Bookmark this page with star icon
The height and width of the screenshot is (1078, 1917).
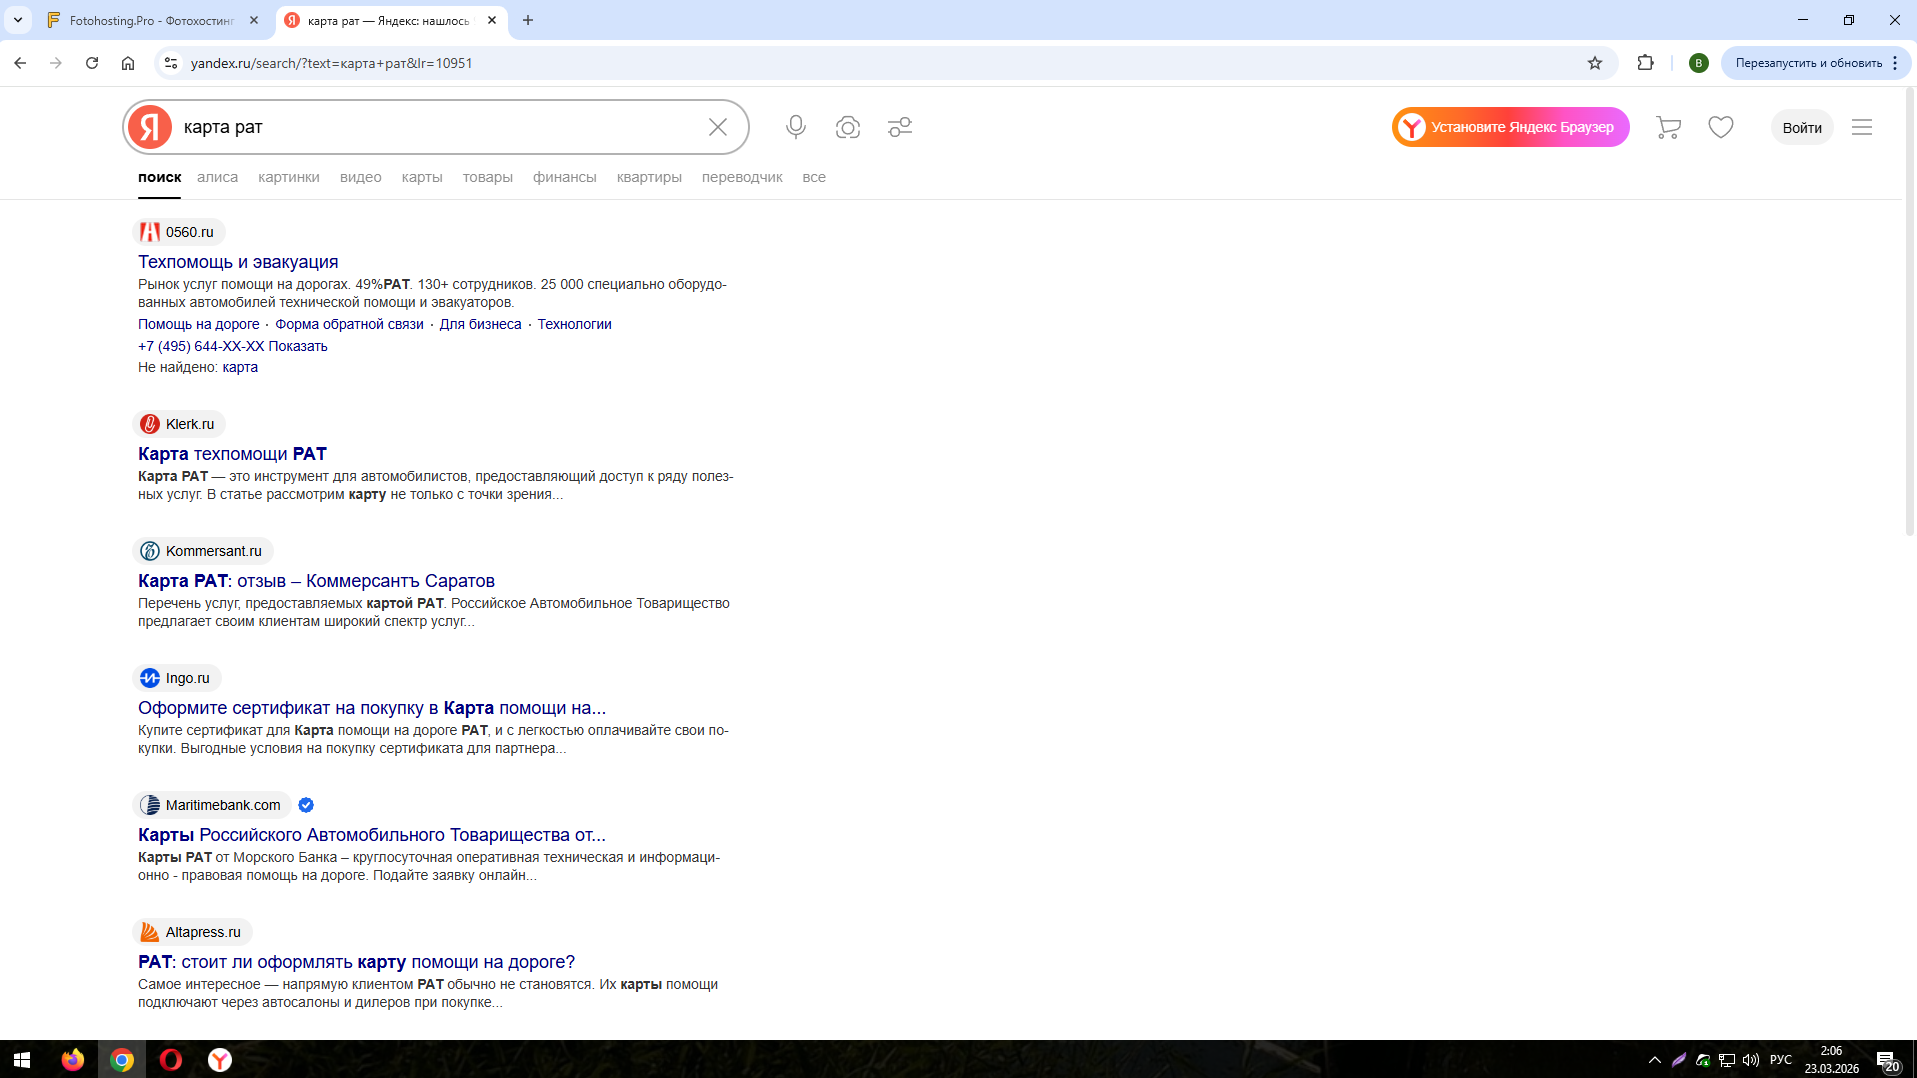pos(1595,63)
